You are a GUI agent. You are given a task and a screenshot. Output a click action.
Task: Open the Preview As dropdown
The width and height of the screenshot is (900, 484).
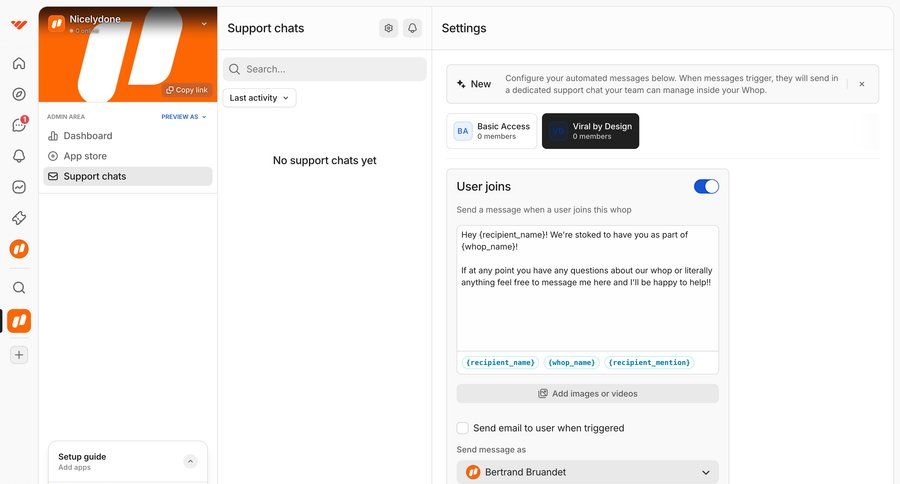(184, 117)
